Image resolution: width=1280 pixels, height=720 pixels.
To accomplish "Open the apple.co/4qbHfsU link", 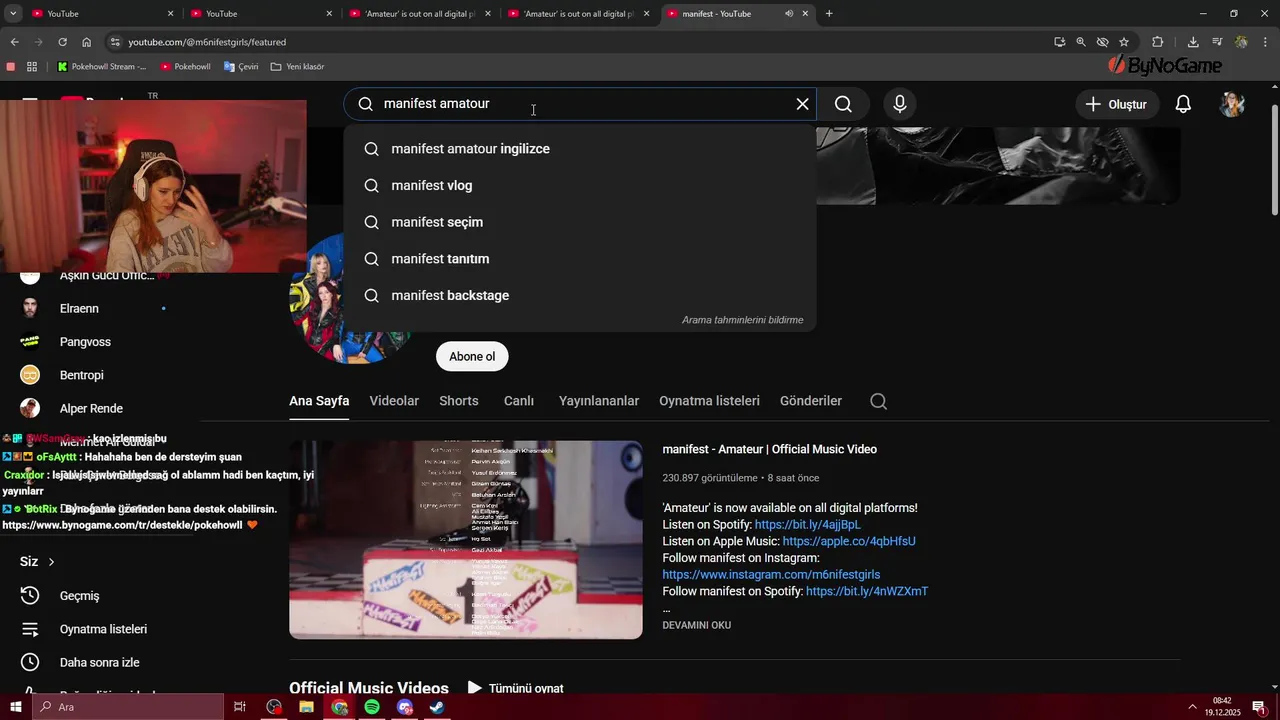I will click(x=849, y=541).
